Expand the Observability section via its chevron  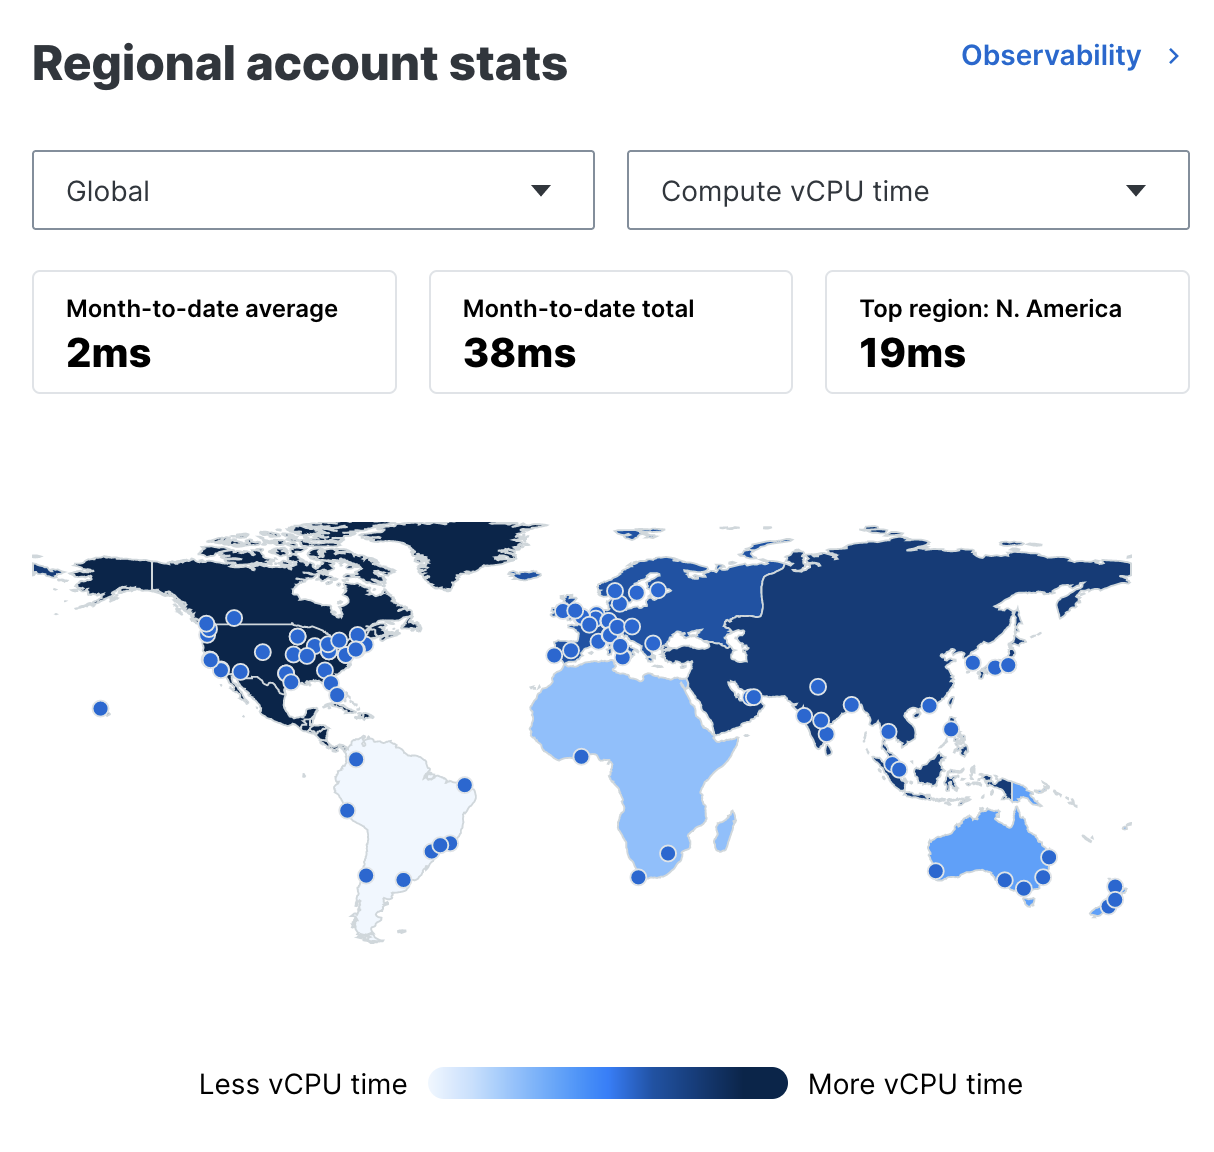[1173, 56]
